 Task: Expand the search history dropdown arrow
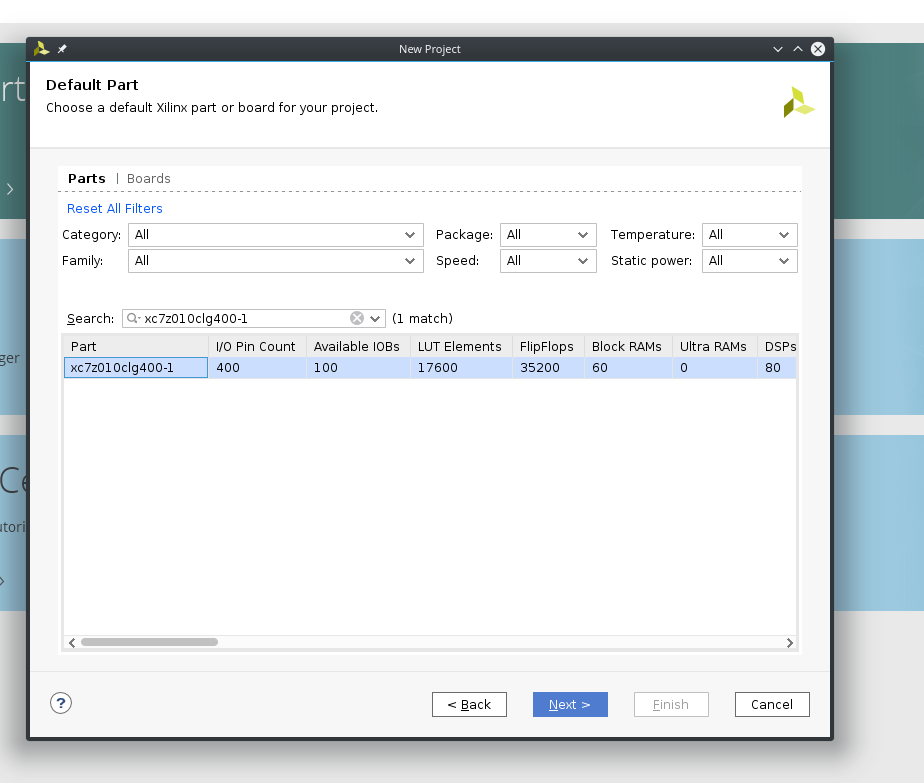(375, 319)
